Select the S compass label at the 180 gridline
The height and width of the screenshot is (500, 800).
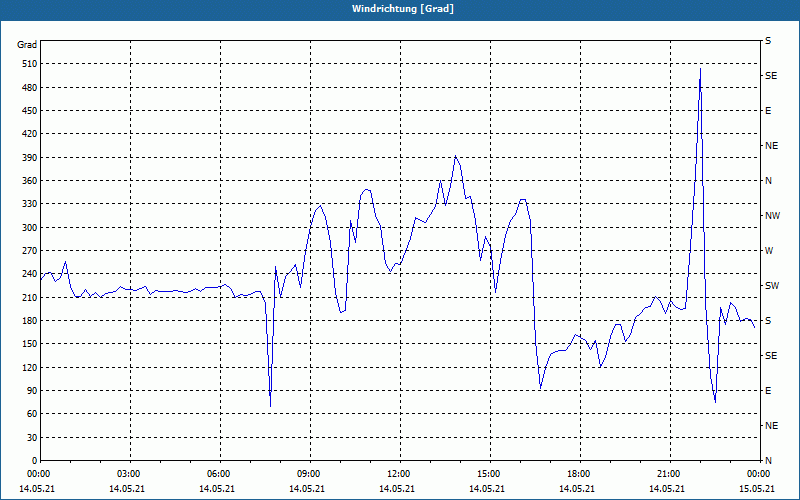pyautogui.click(x=768, y=321)
